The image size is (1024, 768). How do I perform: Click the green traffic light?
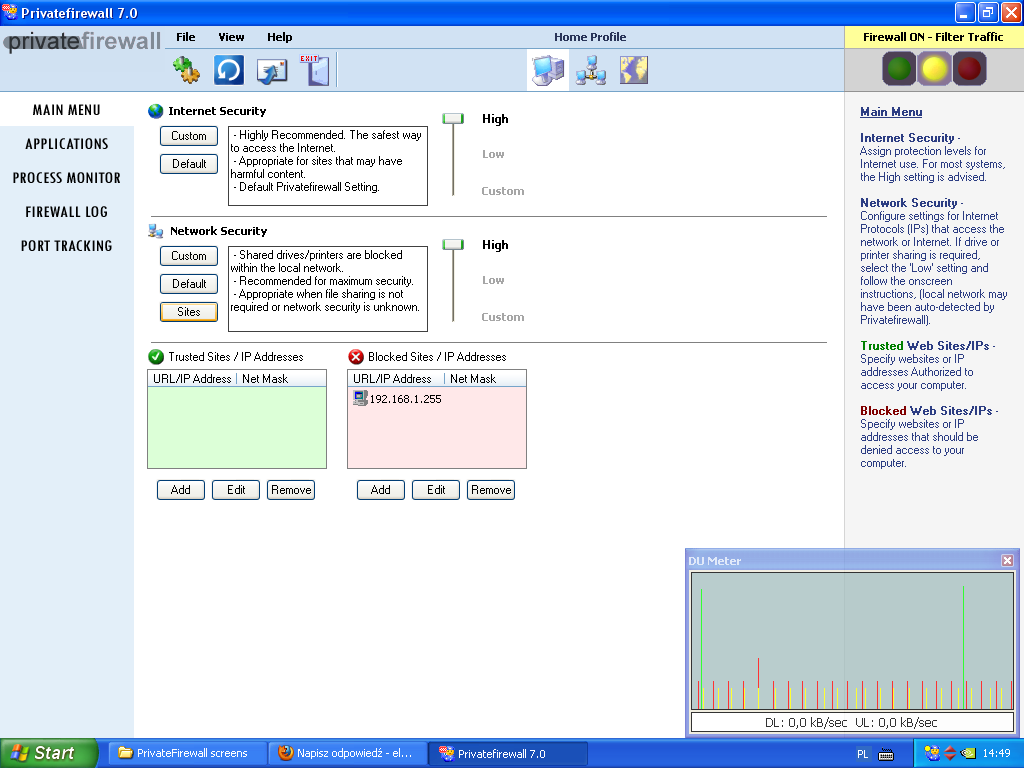[899, 69]
